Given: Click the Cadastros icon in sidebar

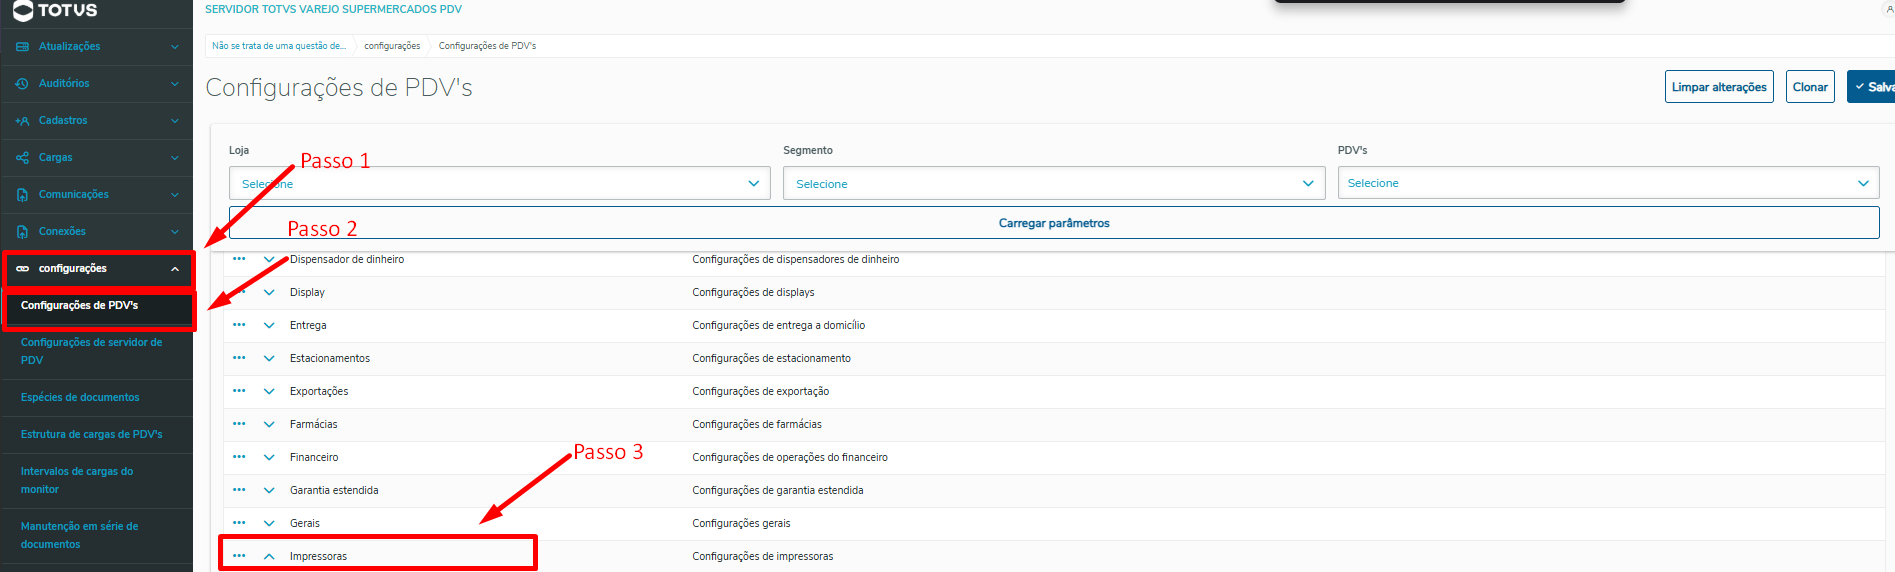Looking at the screenshot, I should 22,121.
